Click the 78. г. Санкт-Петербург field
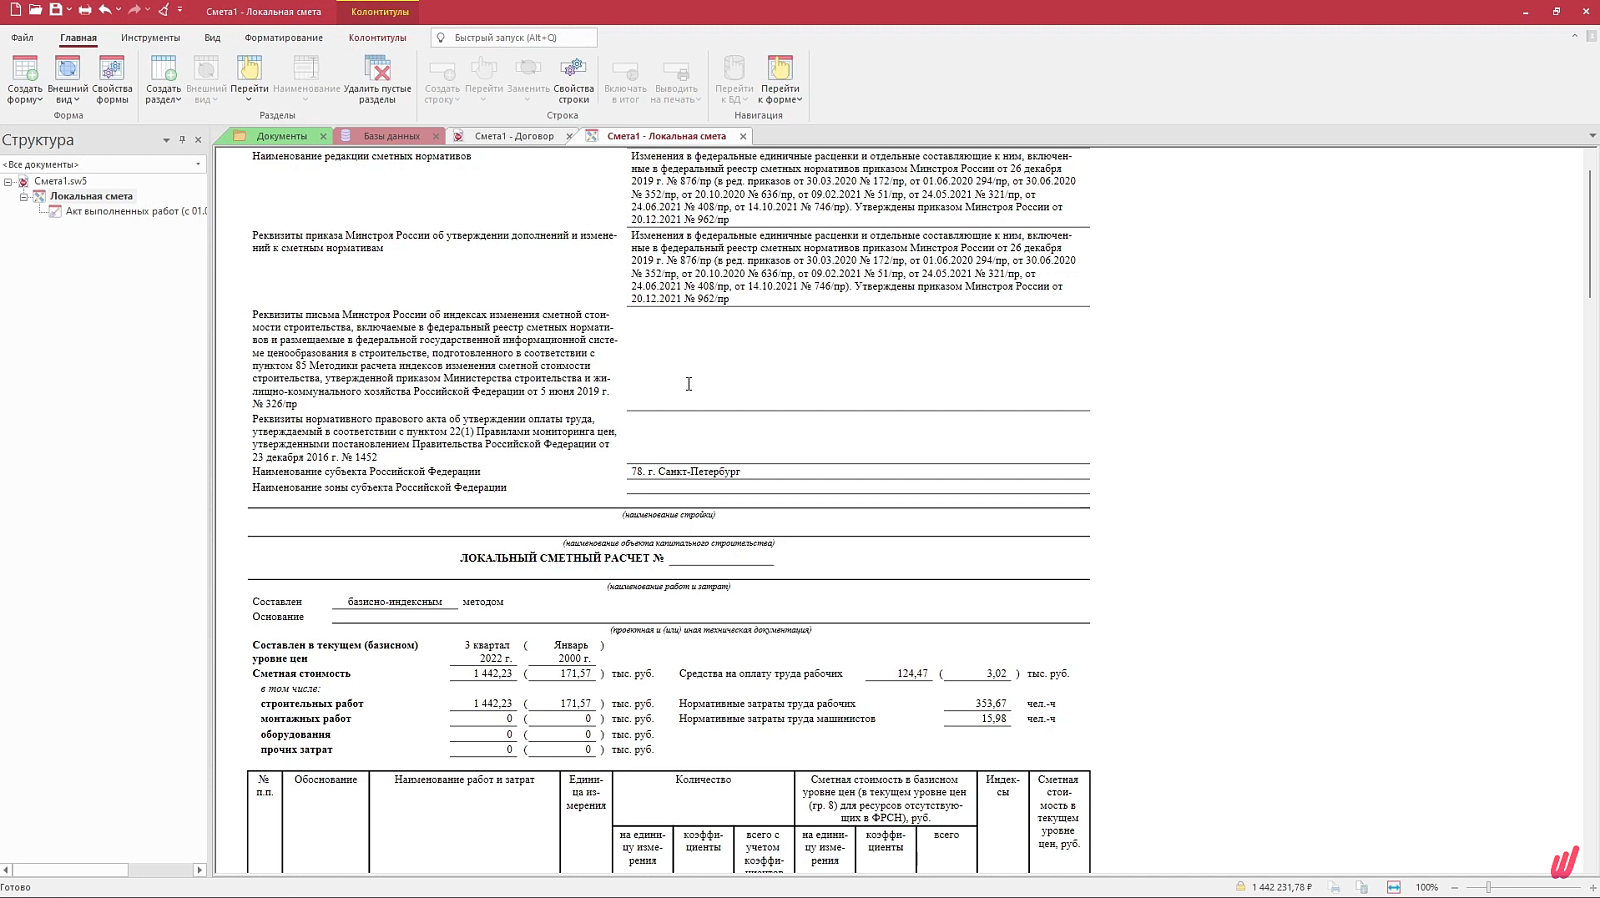 coord(858,471)
